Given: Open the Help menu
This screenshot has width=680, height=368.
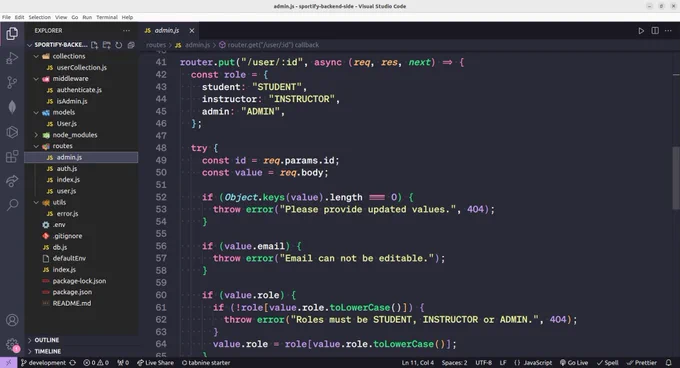Looking at the screenshot, I should tap(127, 17).
